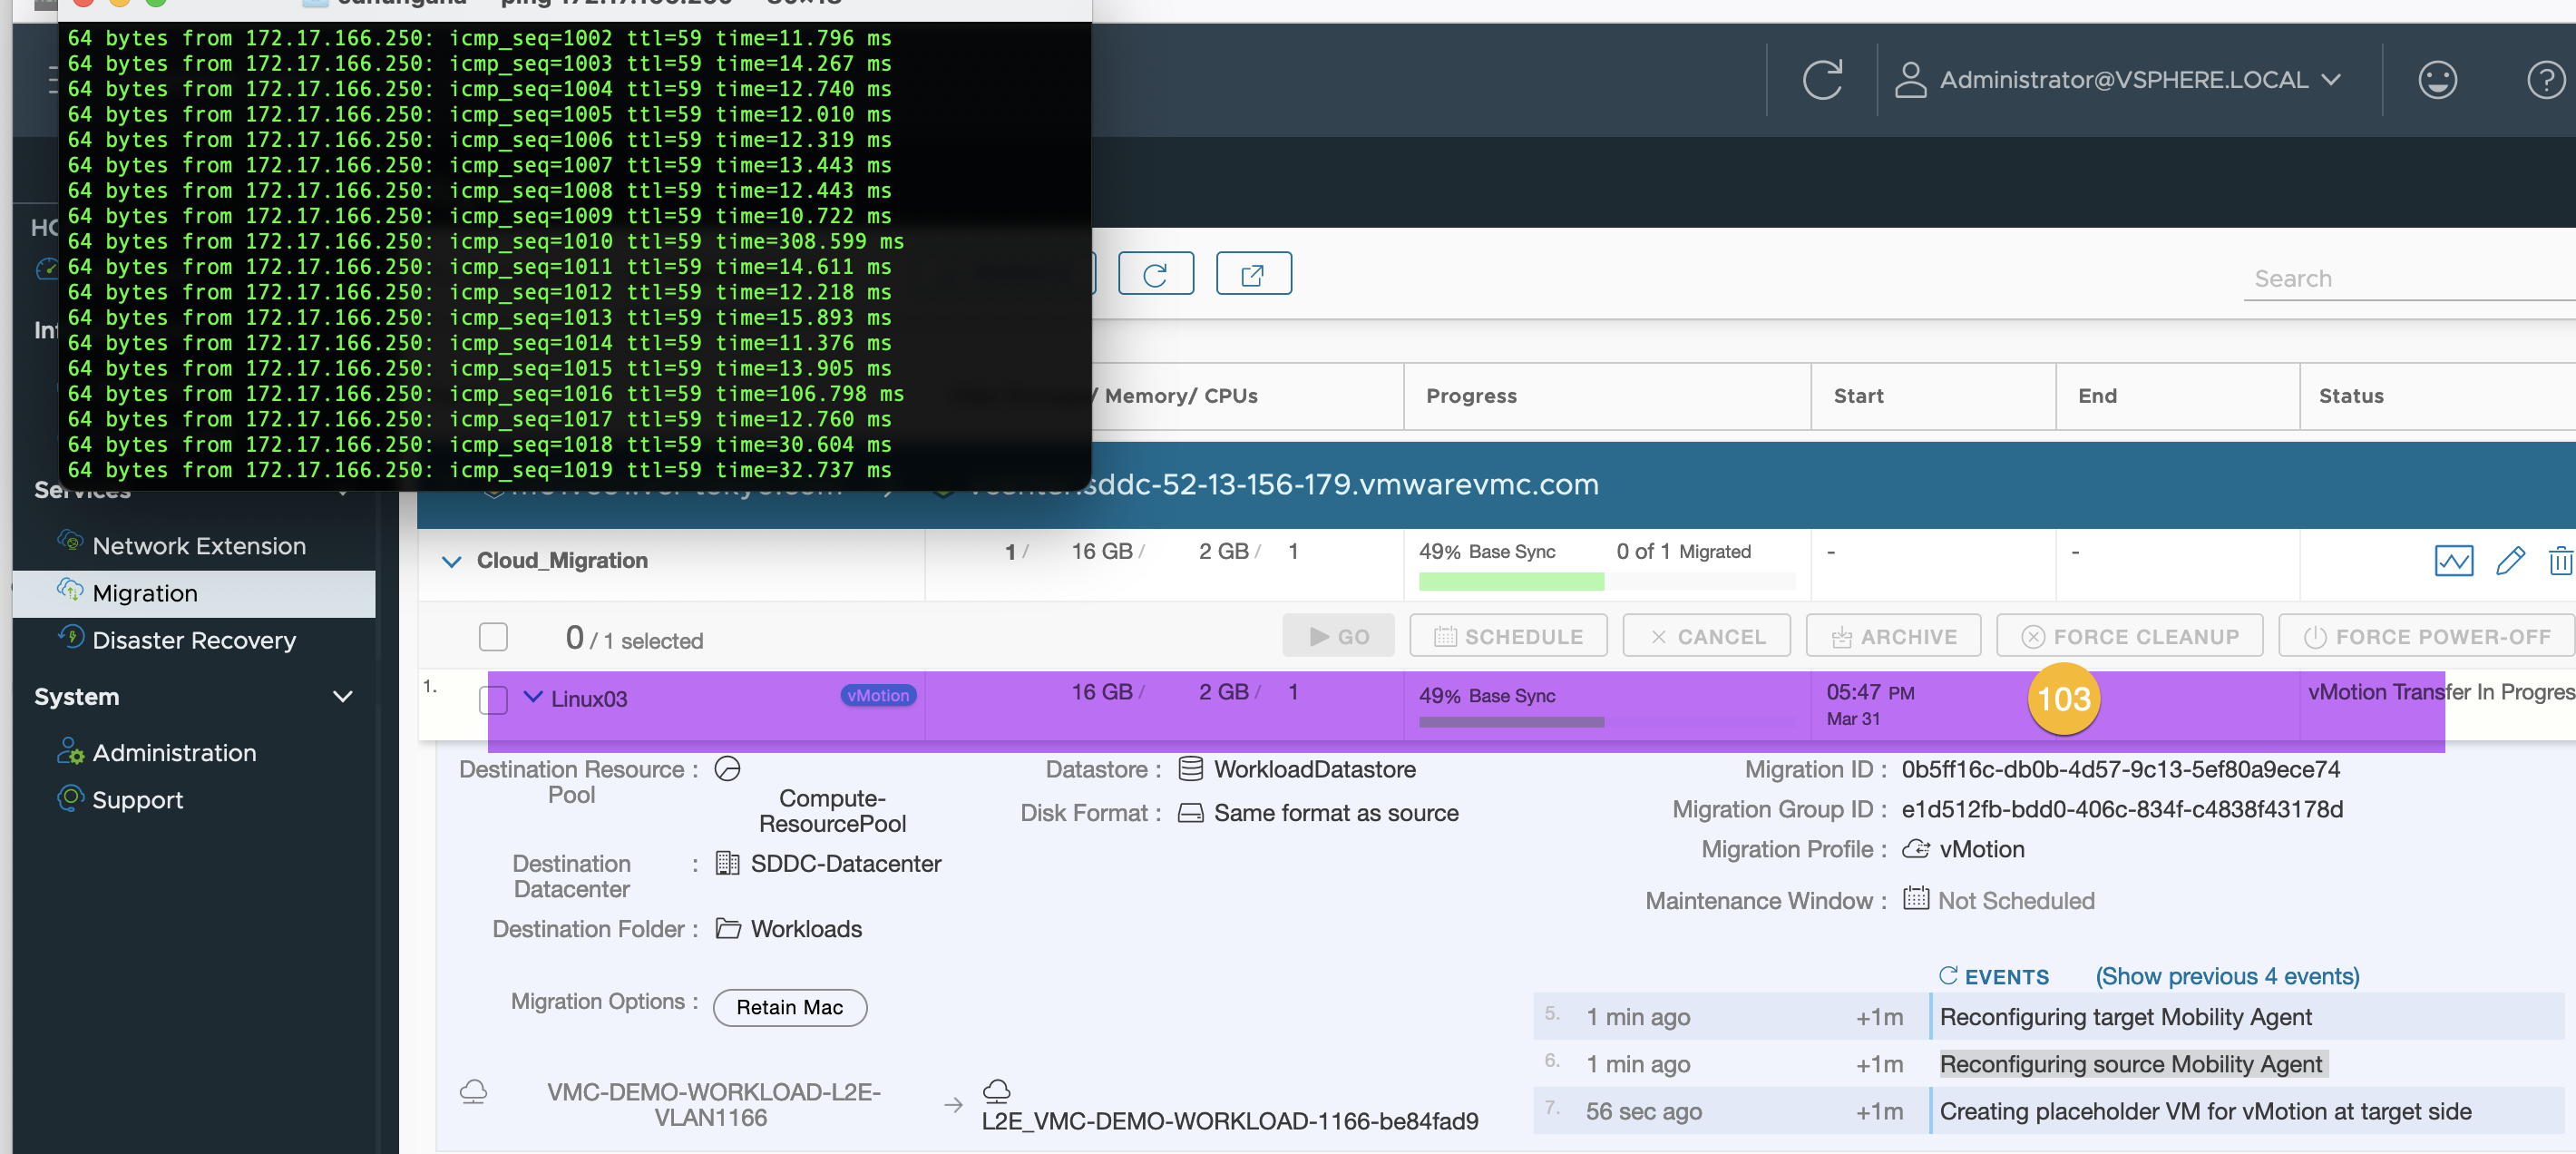This screenshot has width=2576, height=1154.
Task: Toggle the select-all checkbox next to 0 / 1 selected
Action: pyautogui.click(x=493, y=637)
